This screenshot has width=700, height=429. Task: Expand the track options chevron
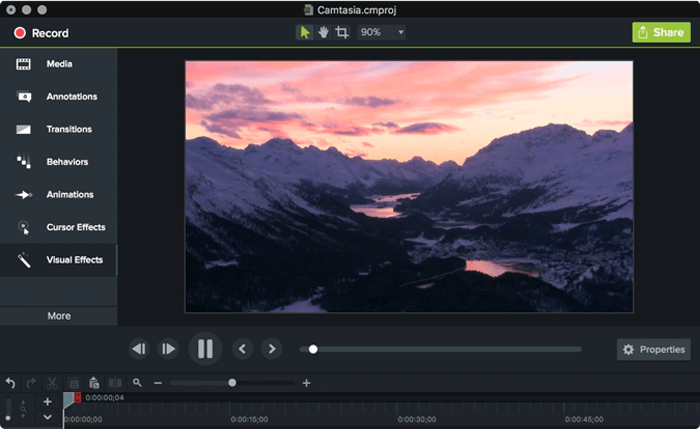(47, 417)
